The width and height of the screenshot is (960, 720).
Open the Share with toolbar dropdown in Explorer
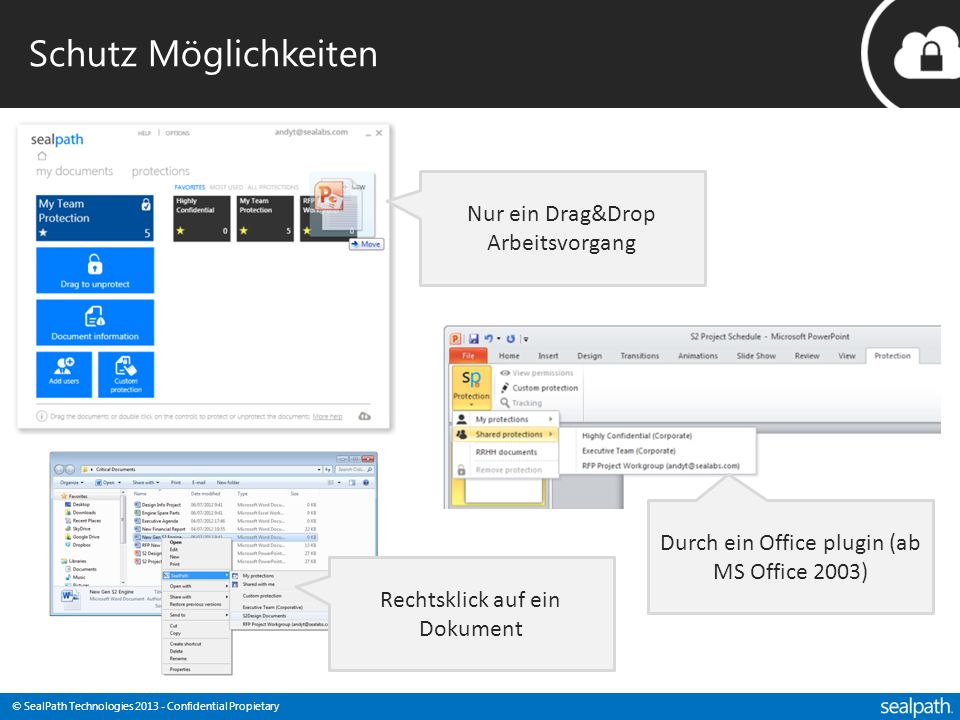146,482
